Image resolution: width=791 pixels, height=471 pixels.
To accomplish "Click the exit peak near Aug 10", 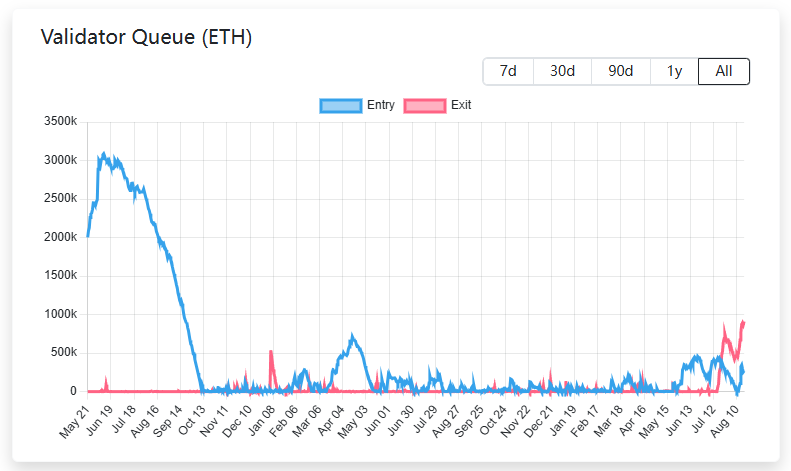I will [x=742, y=322].
